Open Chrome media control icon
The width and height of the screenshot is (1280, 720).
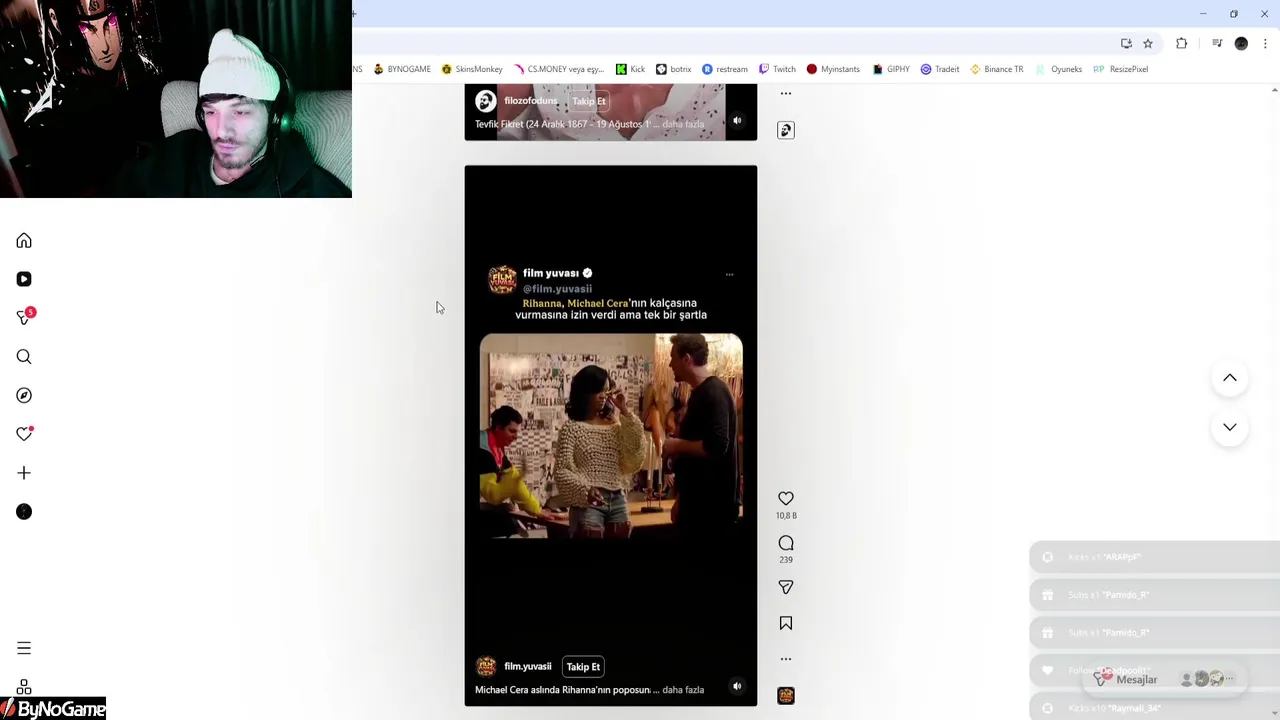click(1217, 43)
